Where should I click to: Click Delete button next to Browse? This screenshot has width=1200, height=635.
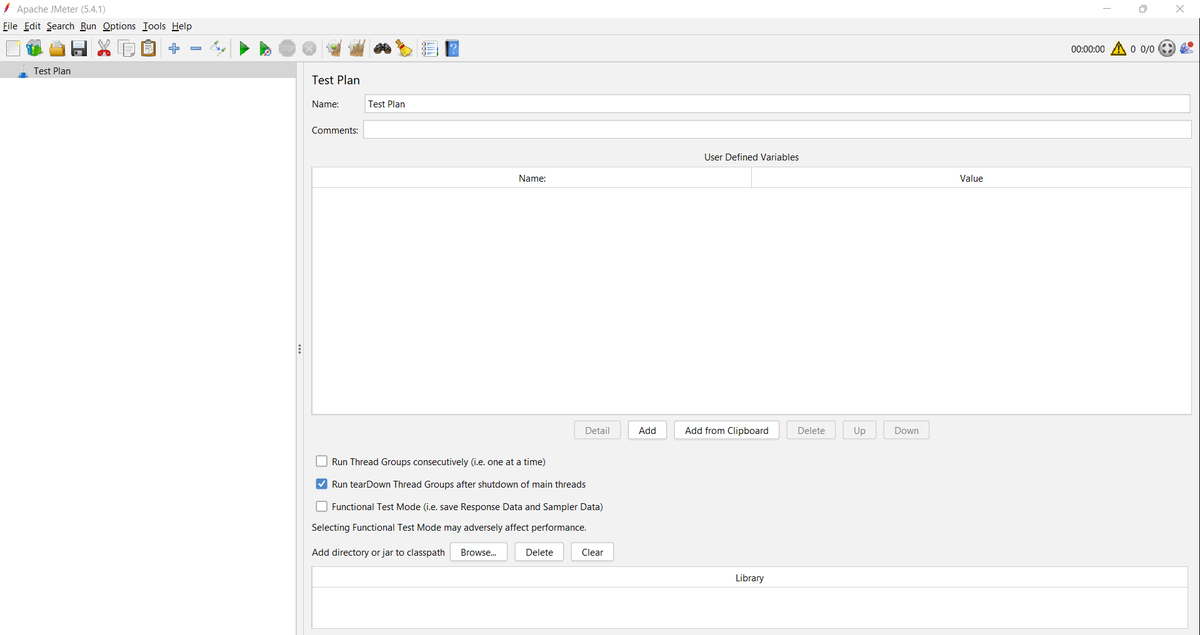[x=539, y=552]
